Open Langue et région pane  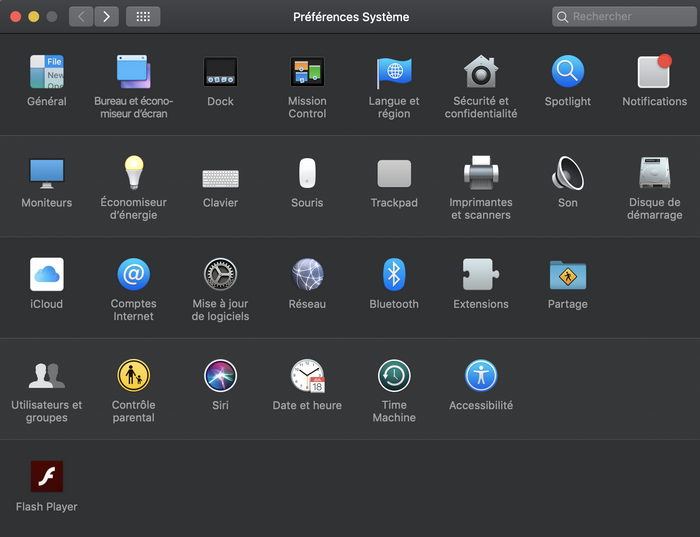click(394, 72)
